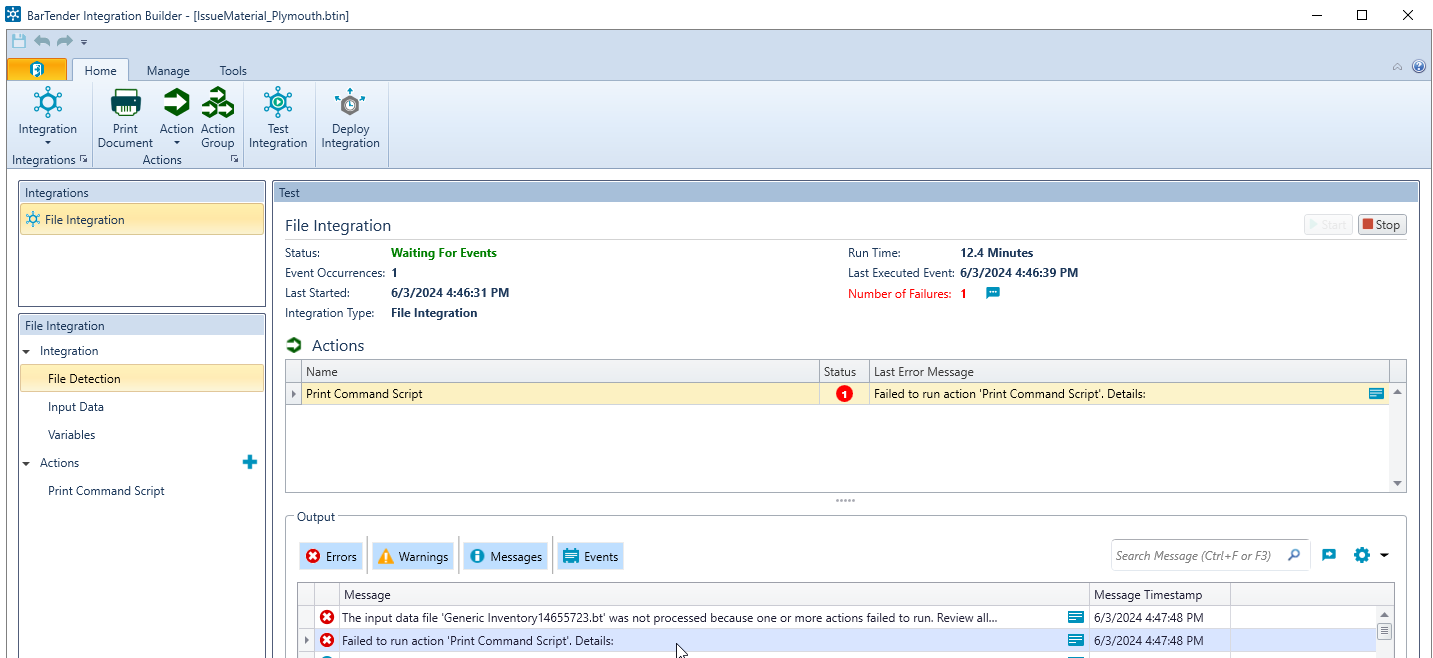This screenshot has width=1433, height=658.
Task: Click the Save icon in quick access toolbar
Action: click(19, 41)
